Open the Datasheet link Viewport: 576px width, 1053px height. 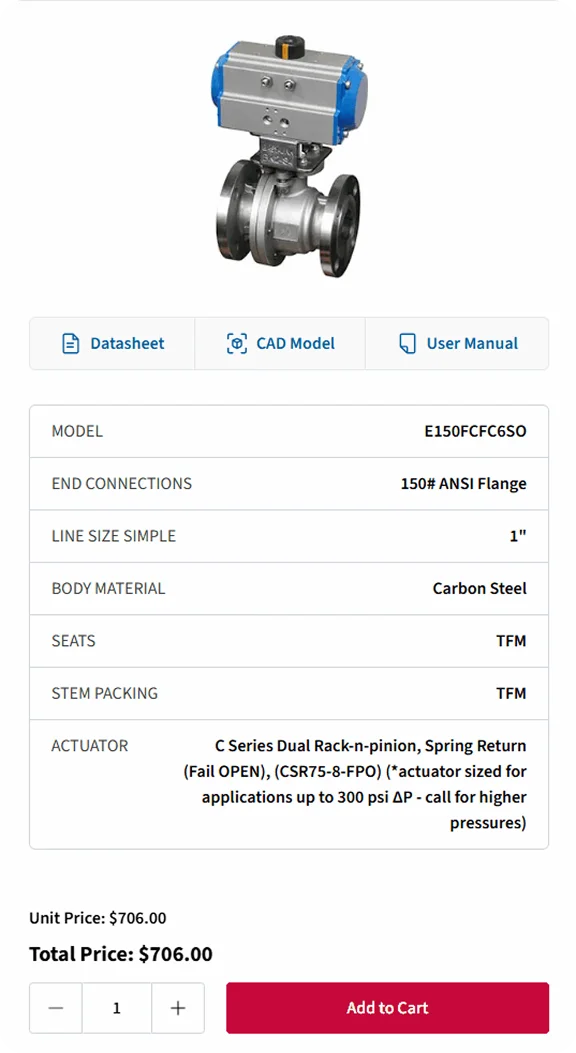point(112,343)
